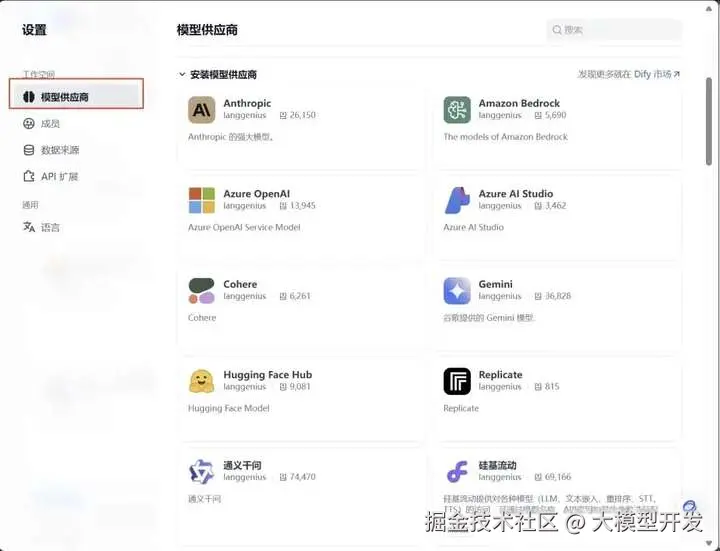
Task: Click the Amazon Bedrock count 5,690
Action: point(555,115)
